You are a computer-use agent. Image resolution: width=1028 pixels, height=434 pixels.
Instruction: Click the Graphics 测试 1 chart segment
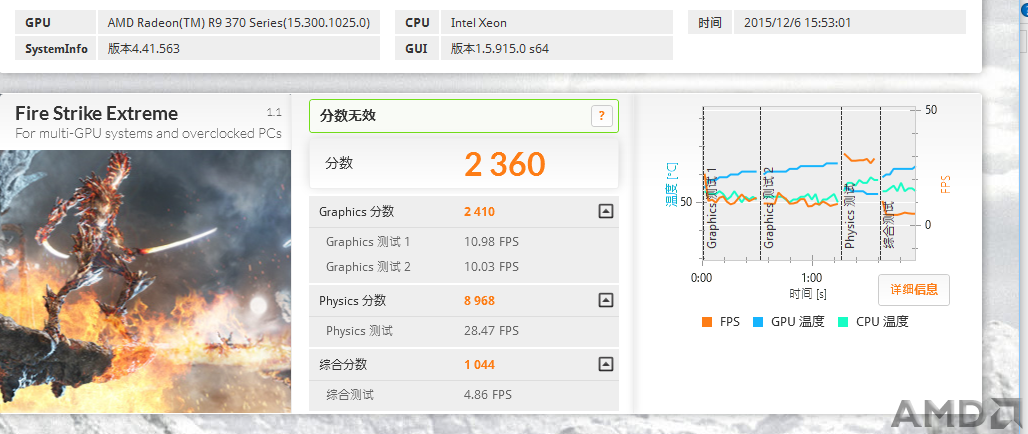732,182
